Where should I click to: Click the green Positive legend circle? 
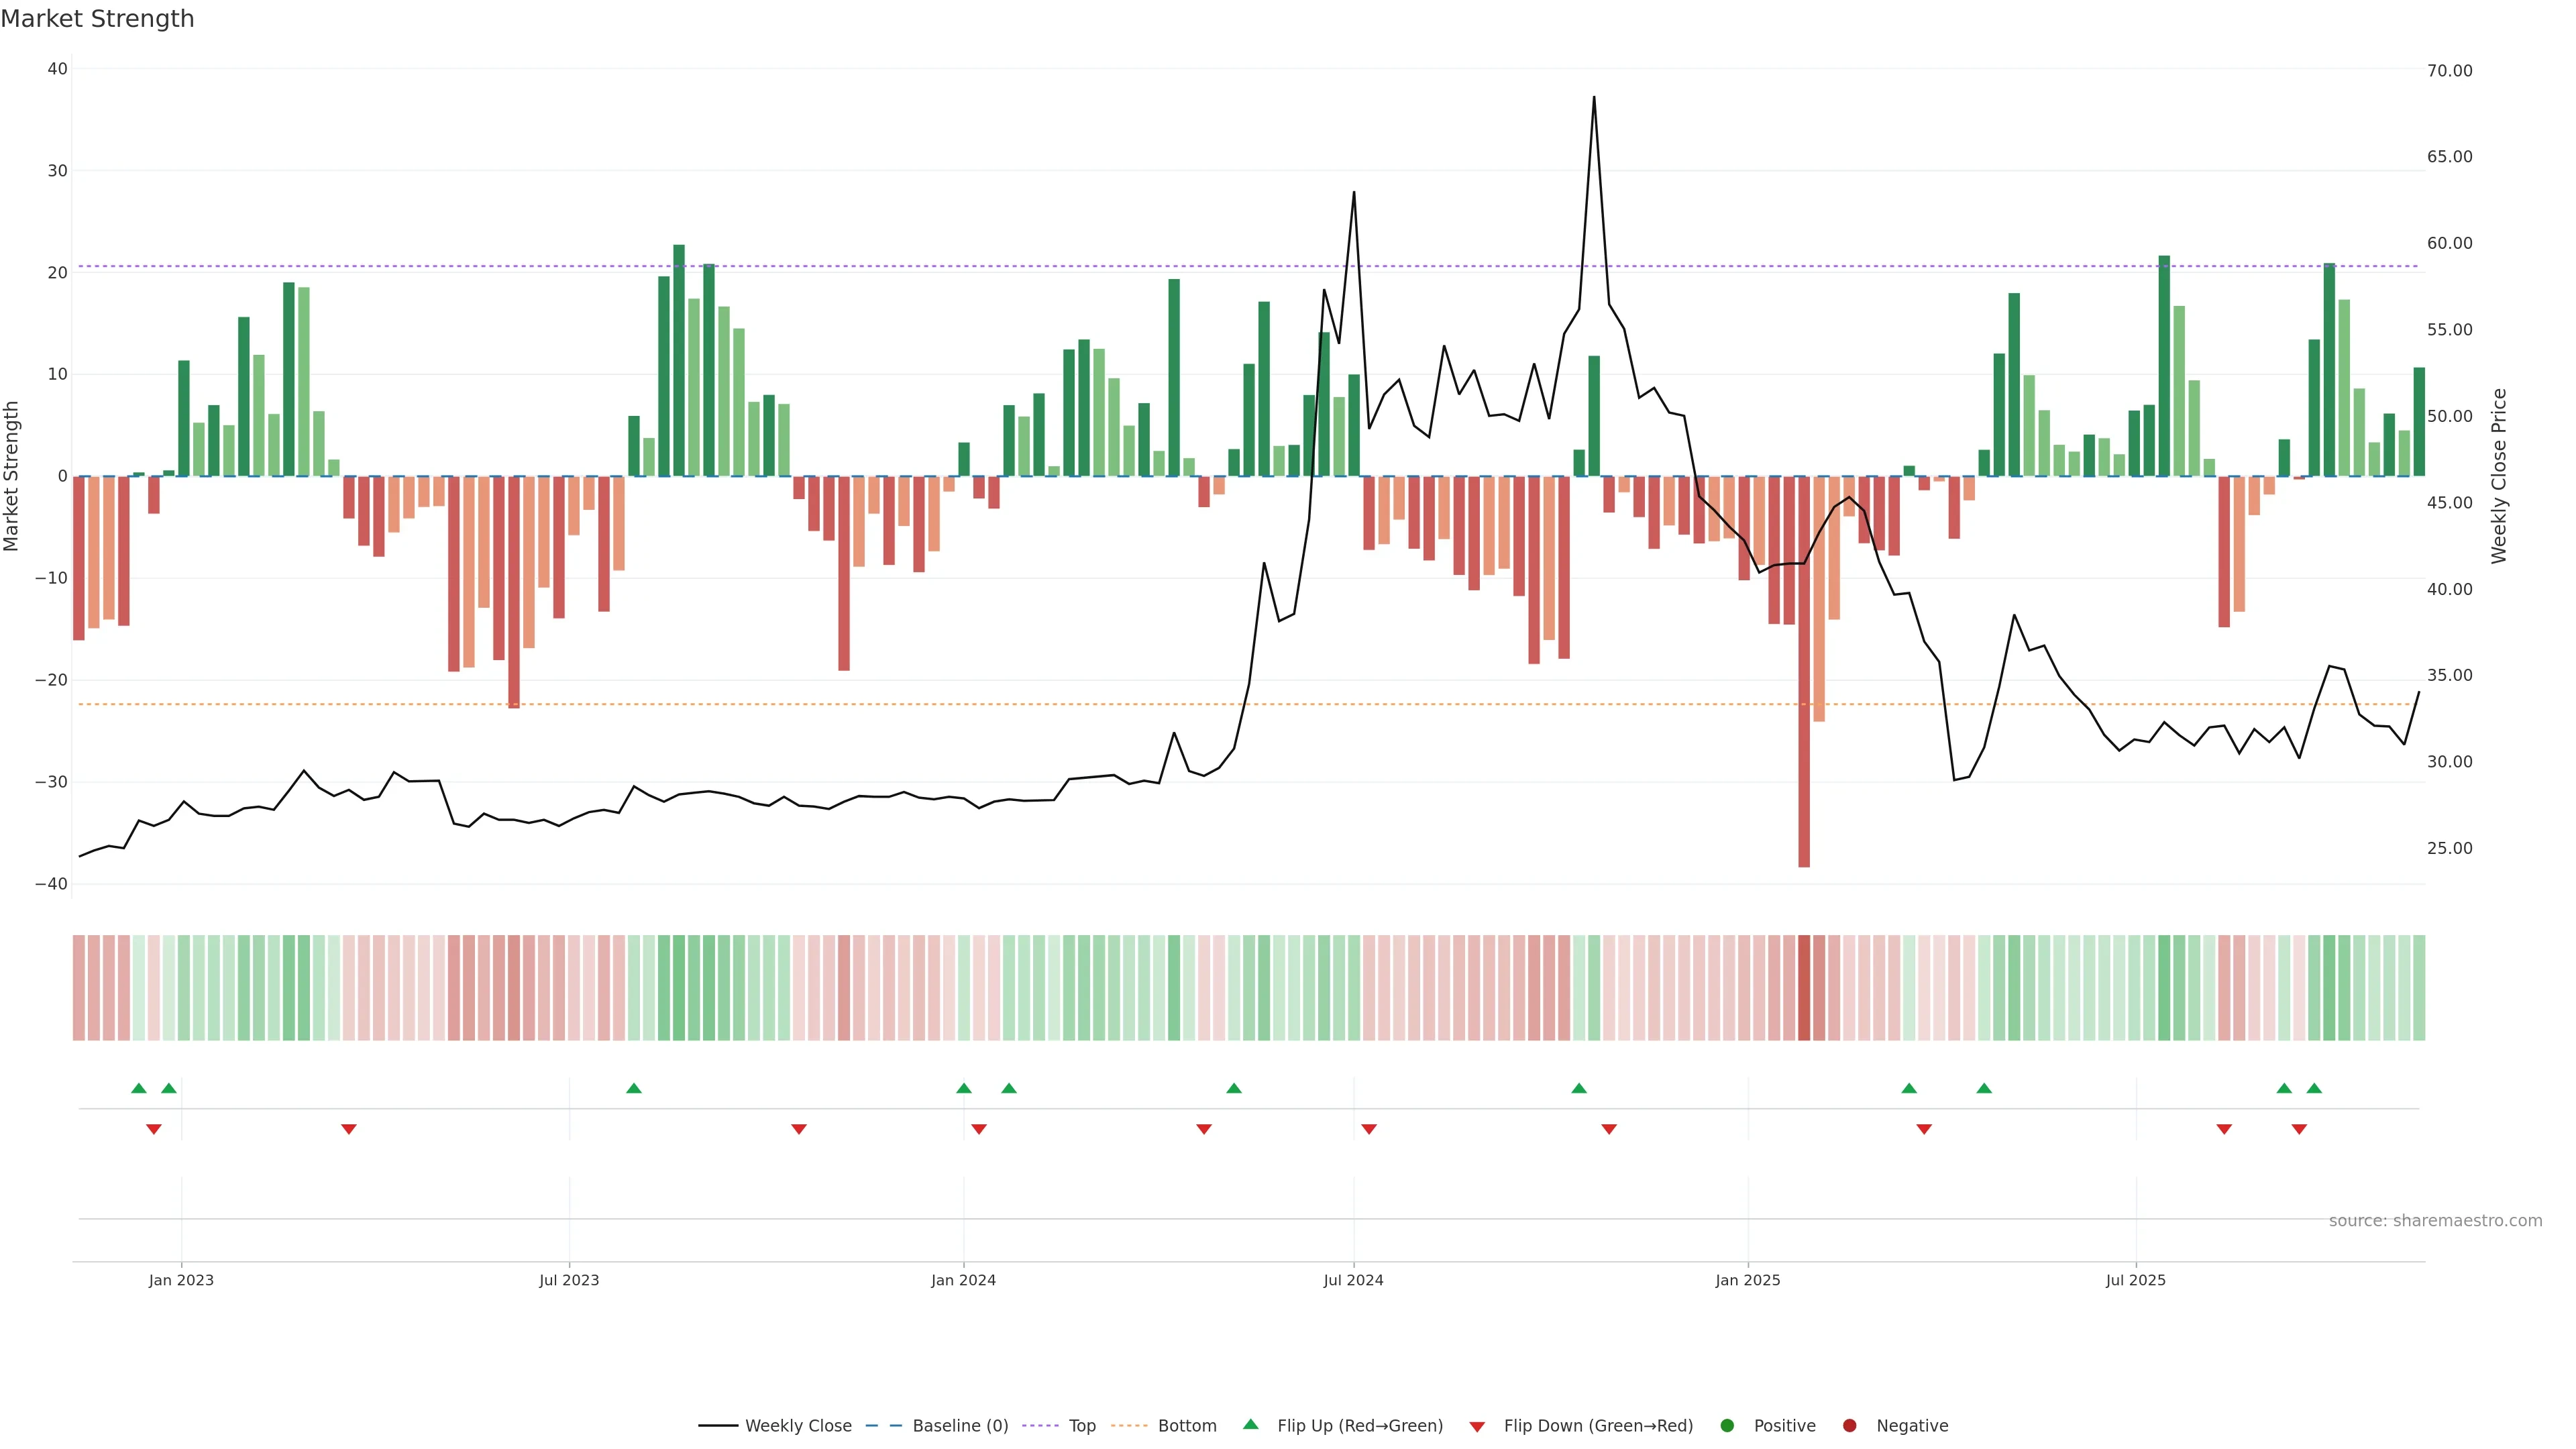1727,1426
